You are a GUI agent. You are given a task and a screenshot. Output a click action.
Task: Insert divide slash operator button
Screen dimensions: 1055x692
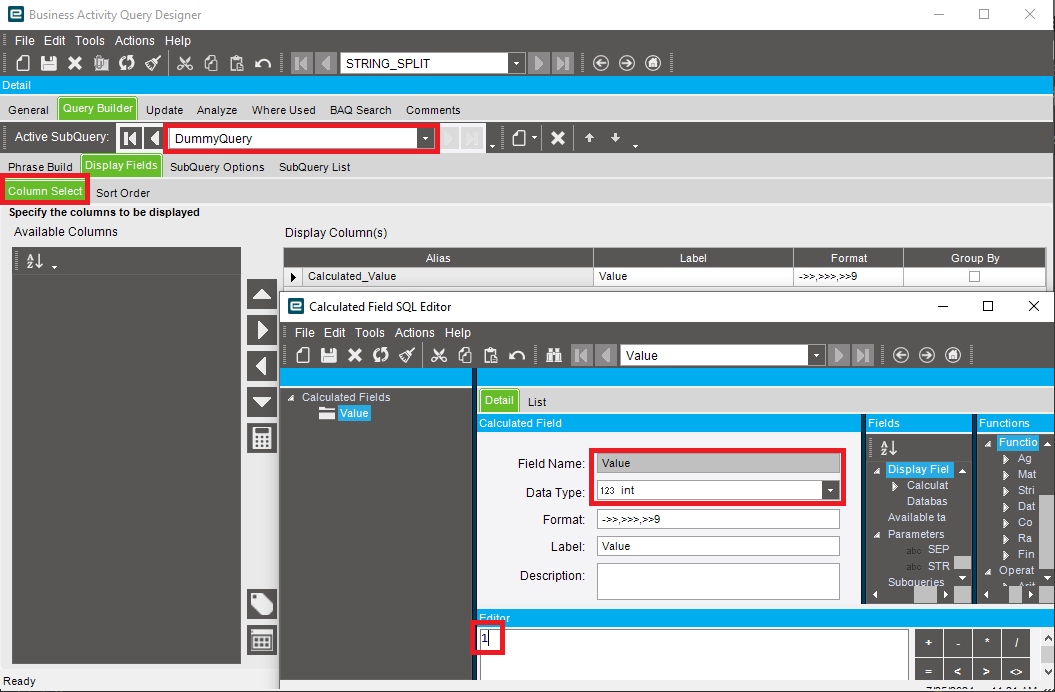tap(1016, 643)
